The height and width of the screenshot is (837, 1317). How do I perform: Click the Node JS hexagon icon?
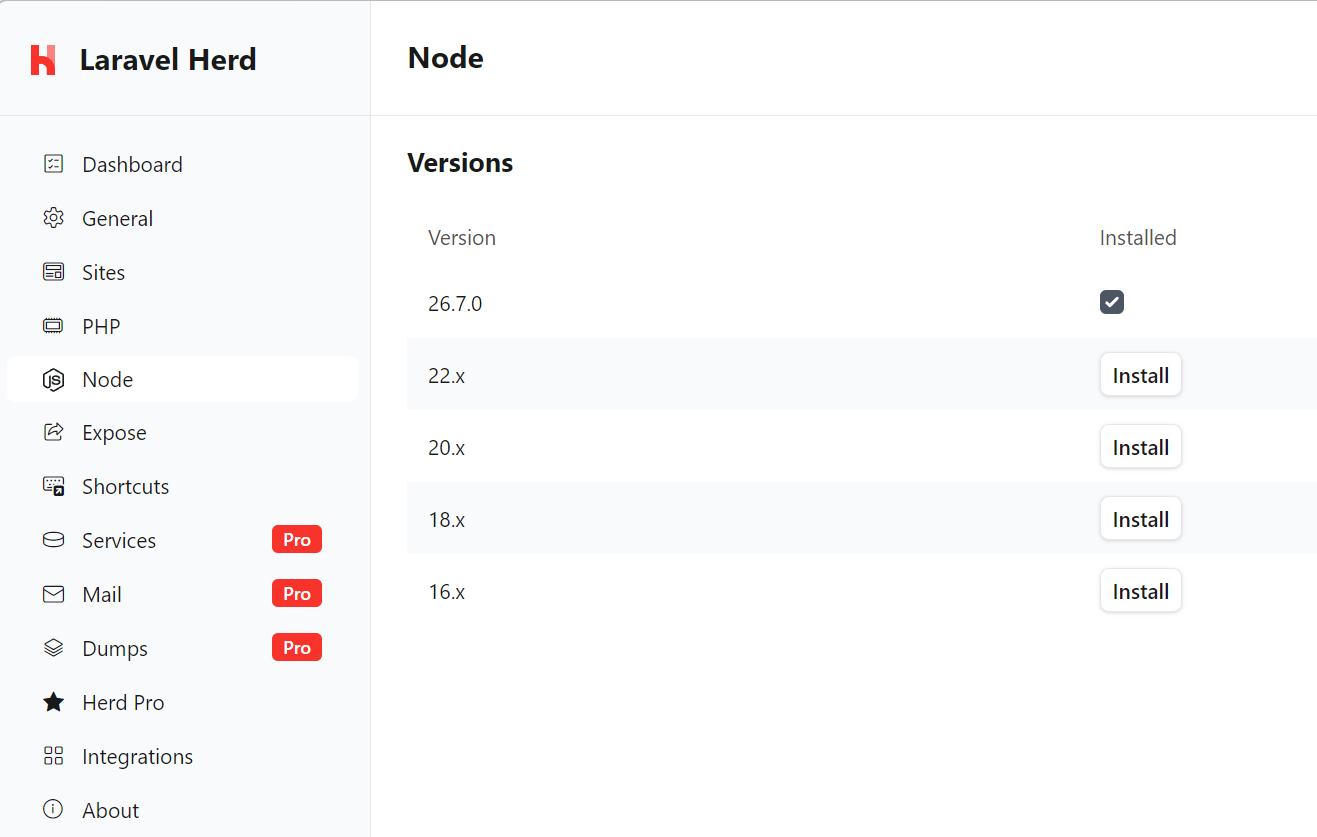[x=53, y=380]
